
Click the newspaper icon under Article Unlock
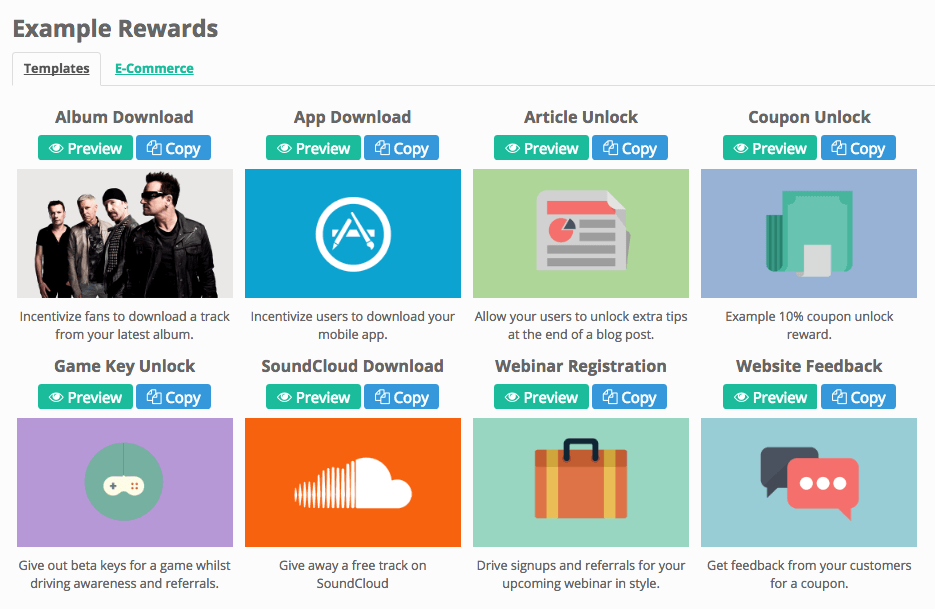tap(581, 233)
